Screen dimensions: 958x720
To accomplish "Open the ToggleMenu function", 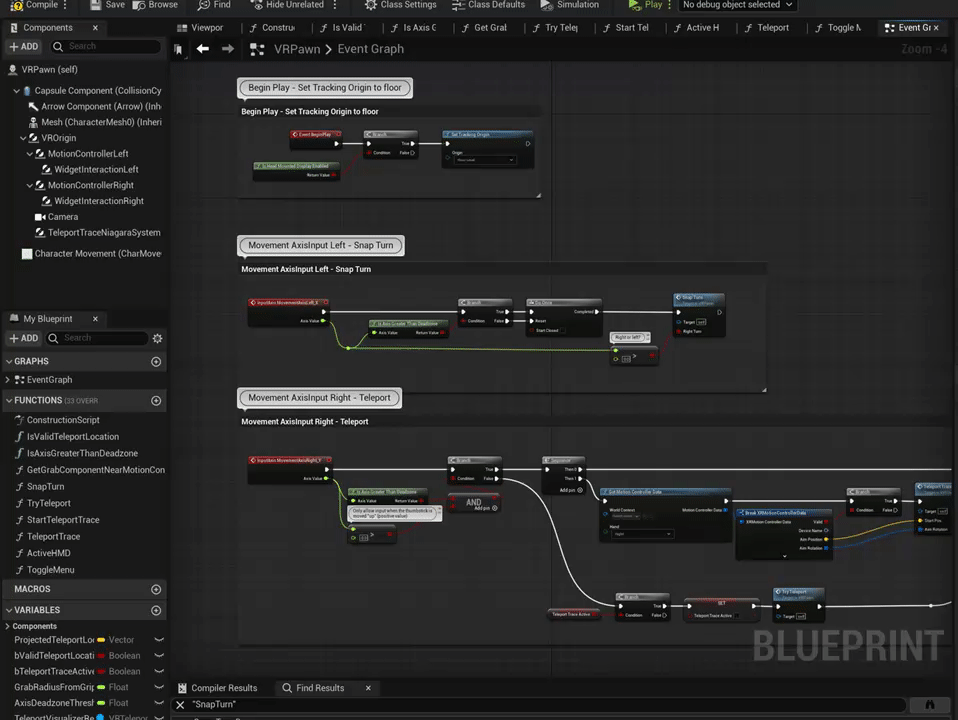I will point(50,570).
